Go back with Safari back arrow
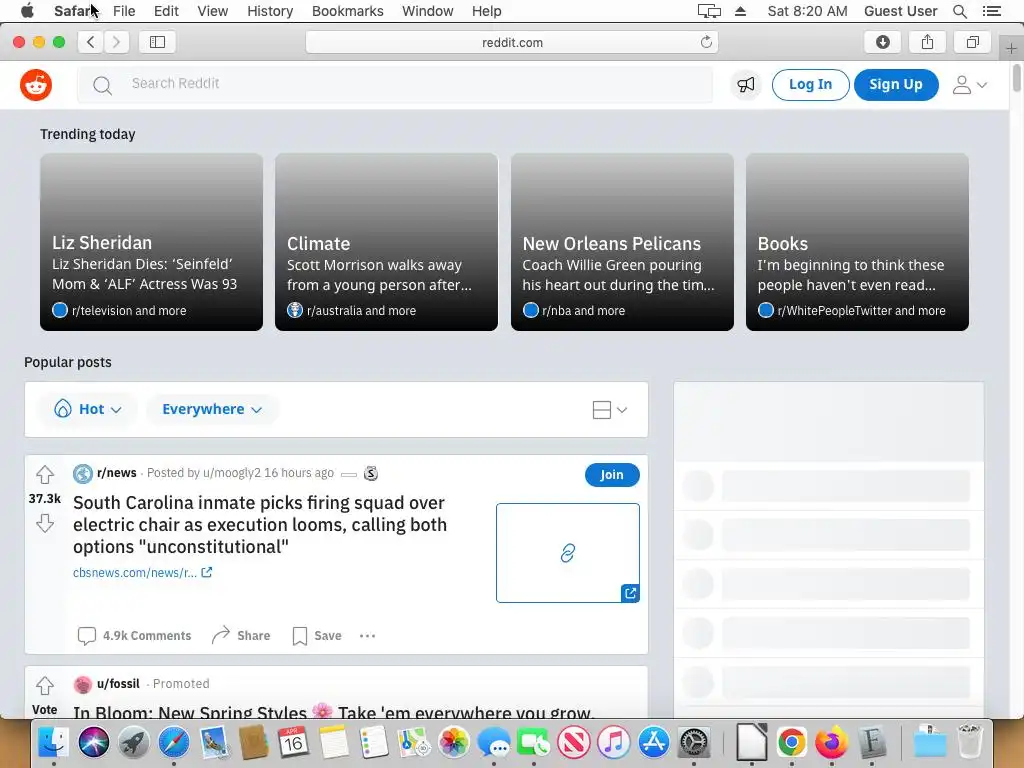Image resolution: width=1024 pixels, height=768 pixels. pos(91,42)
